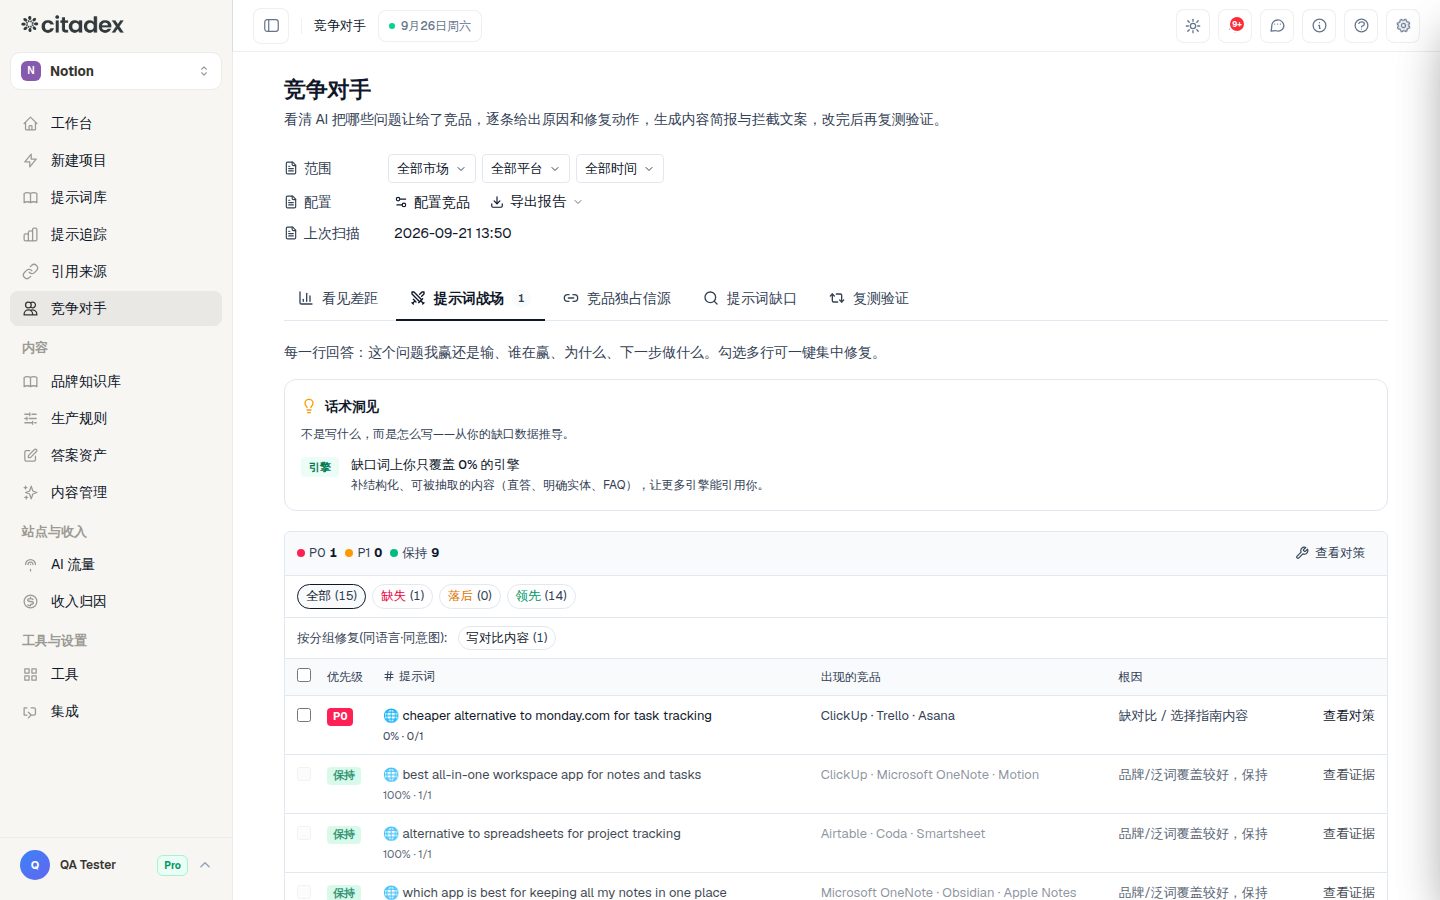The width and height of the screenshot is (1440, 900).
Task: Open 导出报告 dropdown
Action: click(536, 202)
